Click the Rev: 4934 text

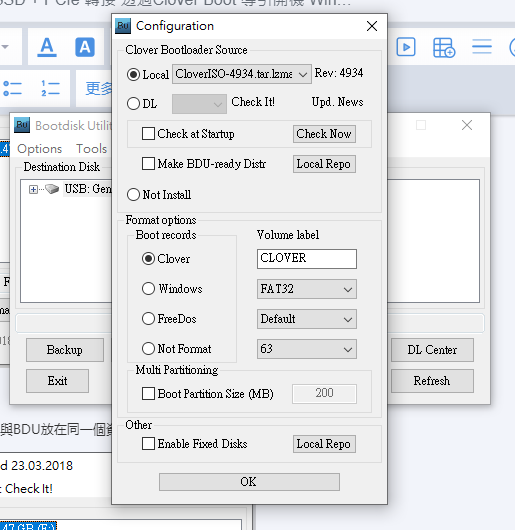[x=339, y=73]
